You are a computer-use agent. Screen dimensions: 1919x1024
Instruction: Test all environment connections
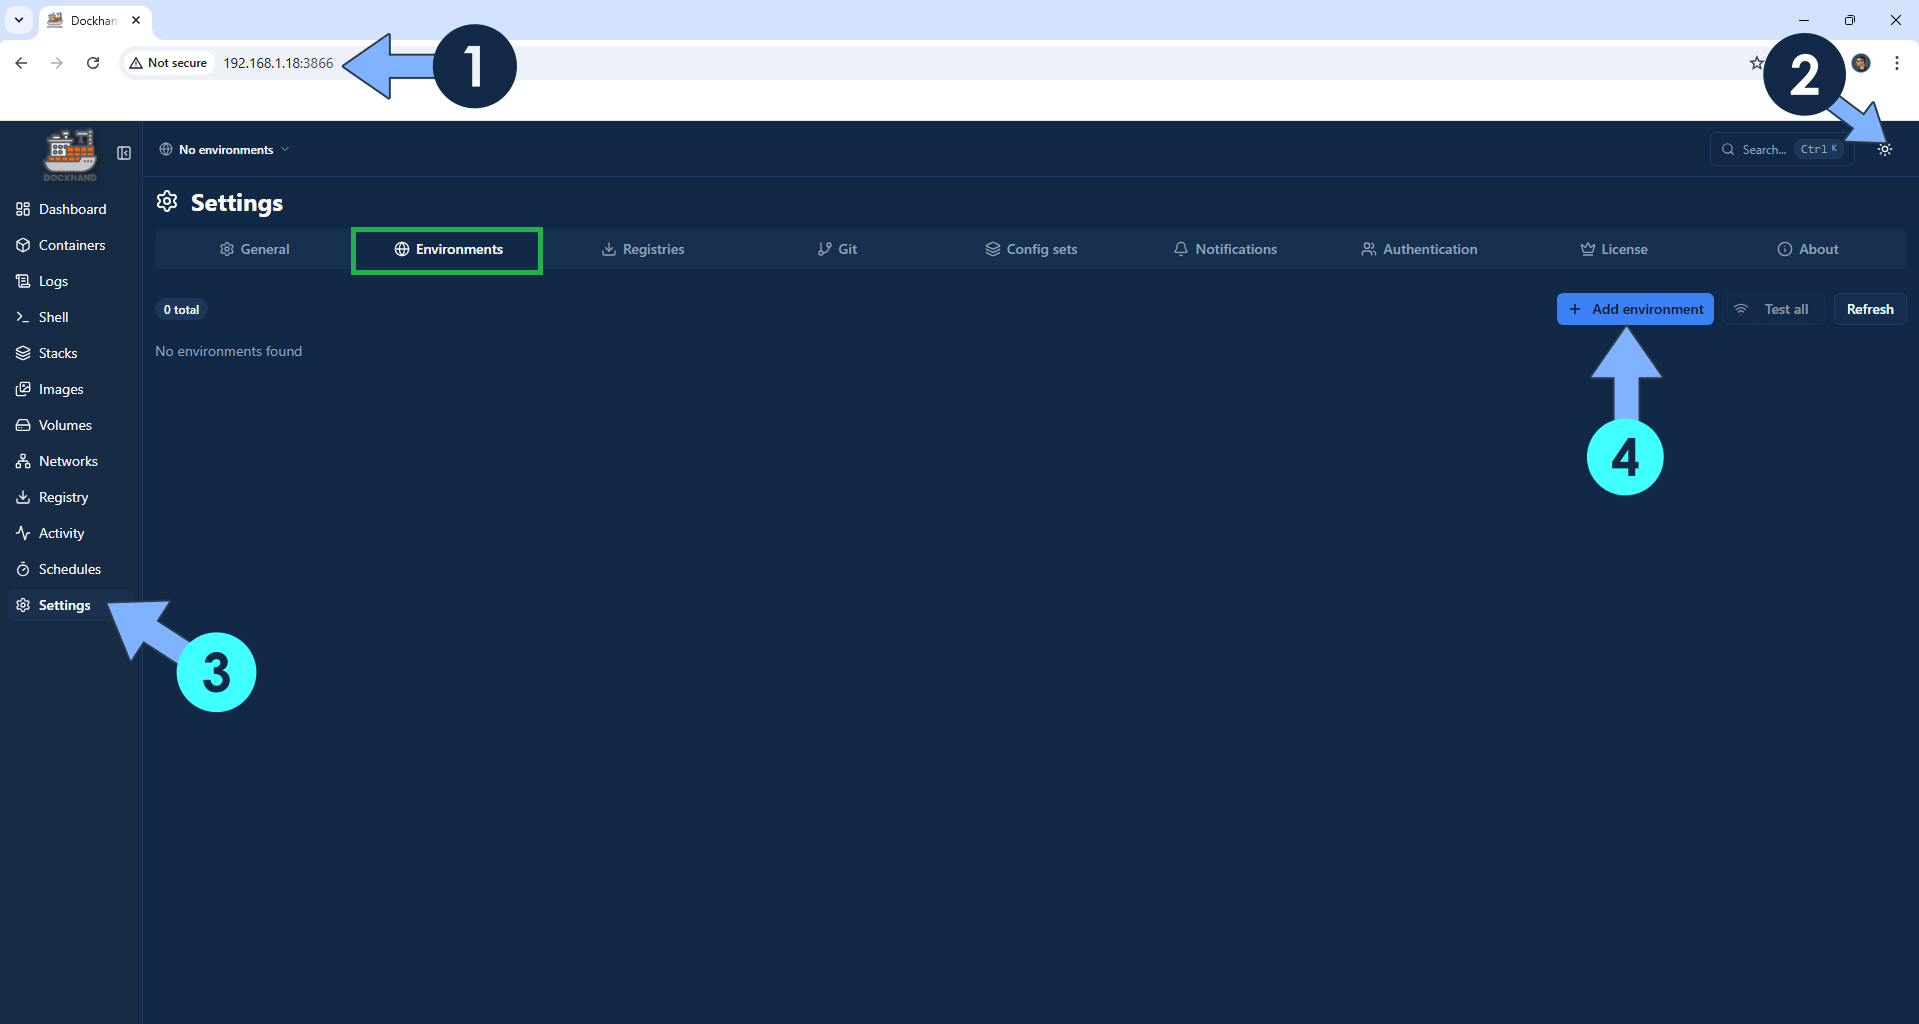(x=1773, y=309)
